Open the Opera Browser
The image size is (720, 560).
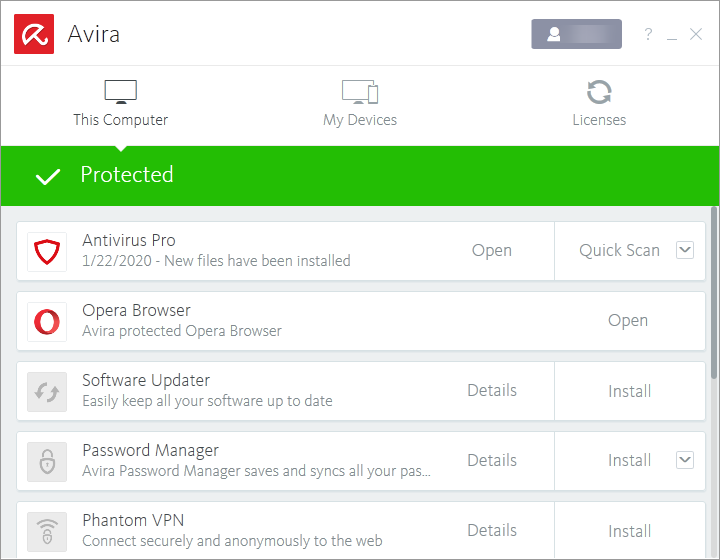point(628,320)
